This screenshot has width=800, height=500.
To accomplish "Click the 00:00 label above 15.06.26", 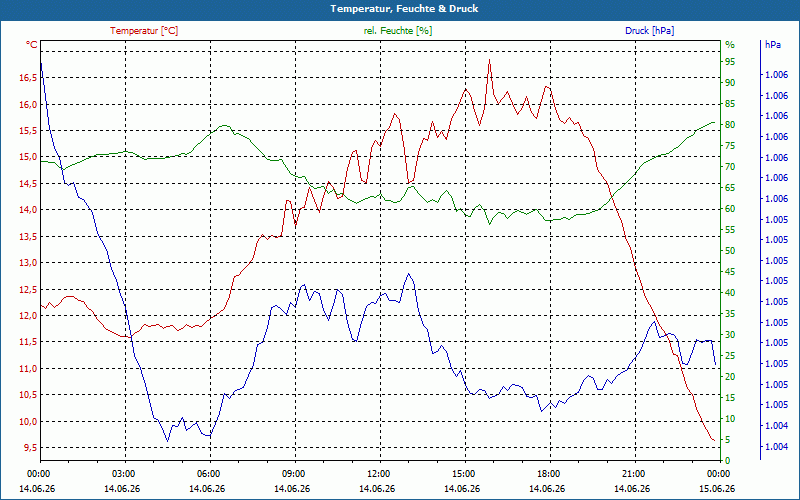I will [x=717, y=474].
